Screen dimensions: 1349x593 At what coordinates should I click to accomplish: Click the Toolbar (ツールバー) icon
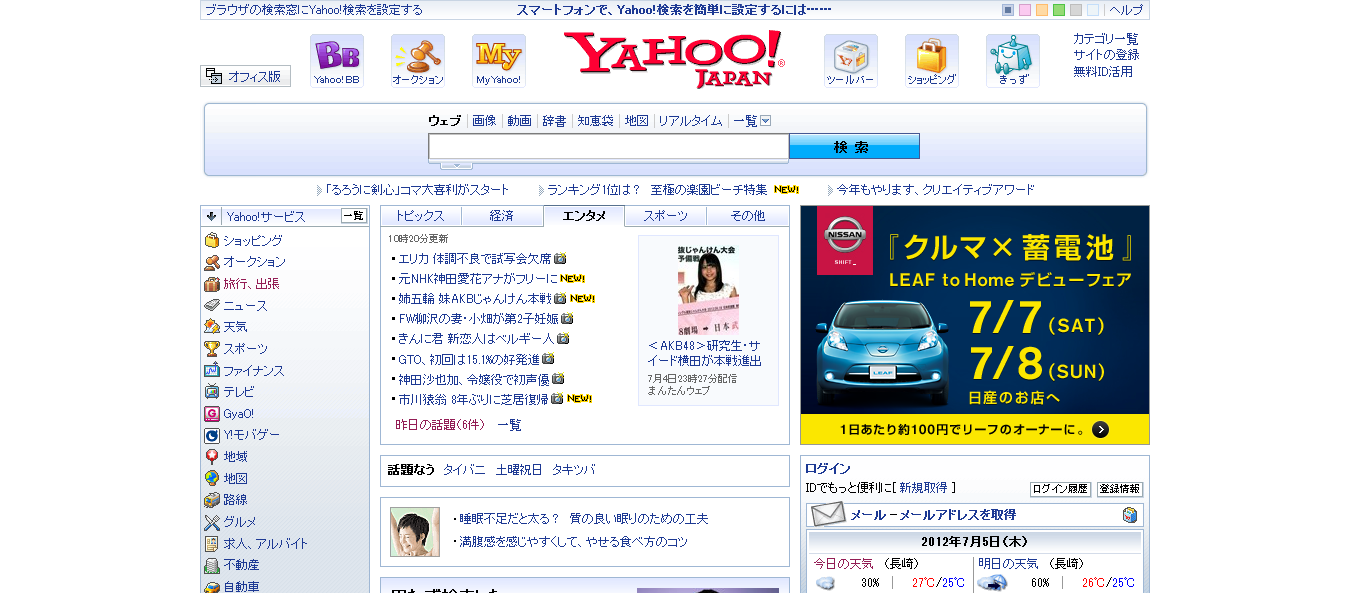coord(850,61)
